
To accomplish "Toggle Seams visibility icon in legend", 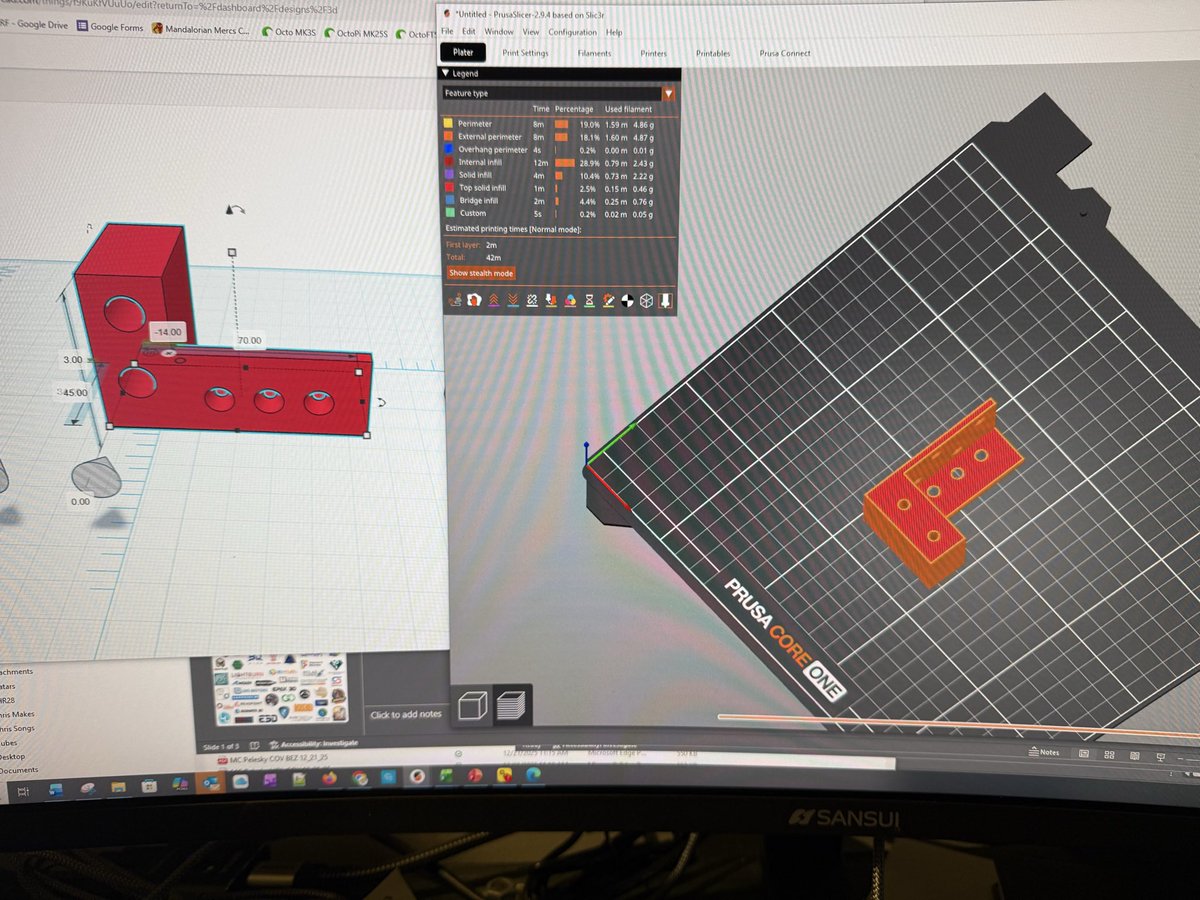I will pyautogui.click(x=532, y=300).
